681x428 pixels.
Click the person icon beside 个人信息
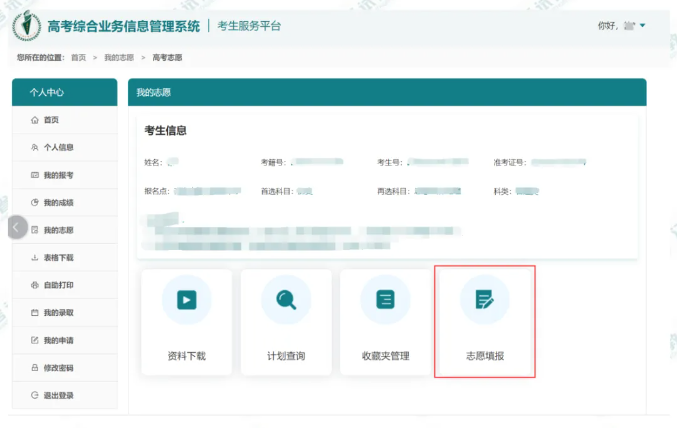point(35,147)
